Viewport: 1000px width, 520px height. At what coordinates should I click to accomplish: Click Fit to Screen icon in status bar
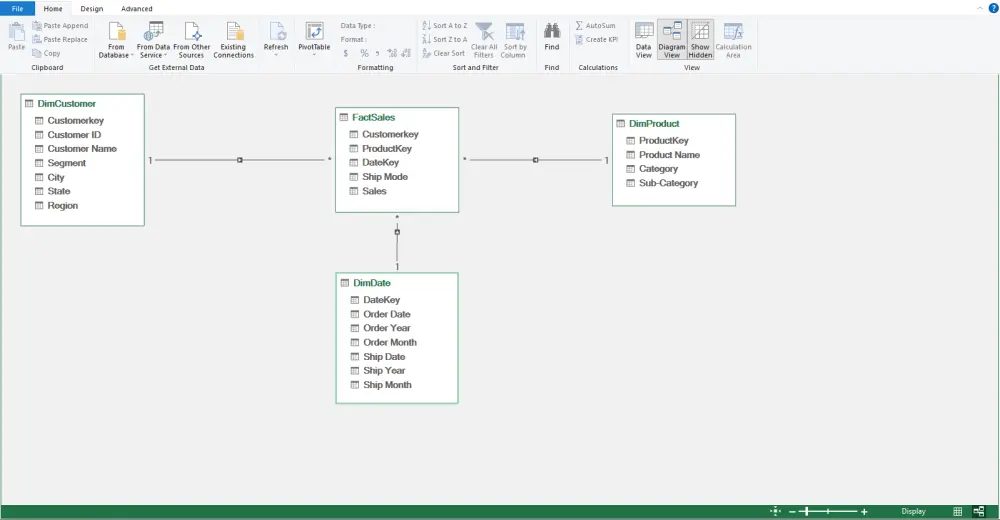(x=775, y=511)
